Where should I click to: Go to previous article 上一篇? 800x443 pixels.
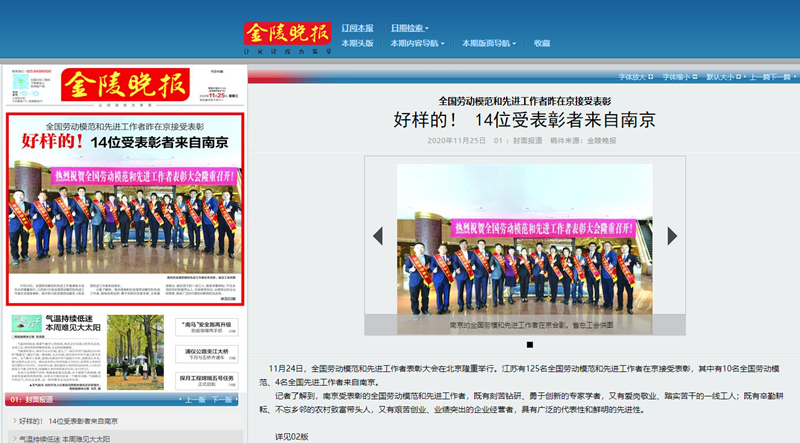759,77
